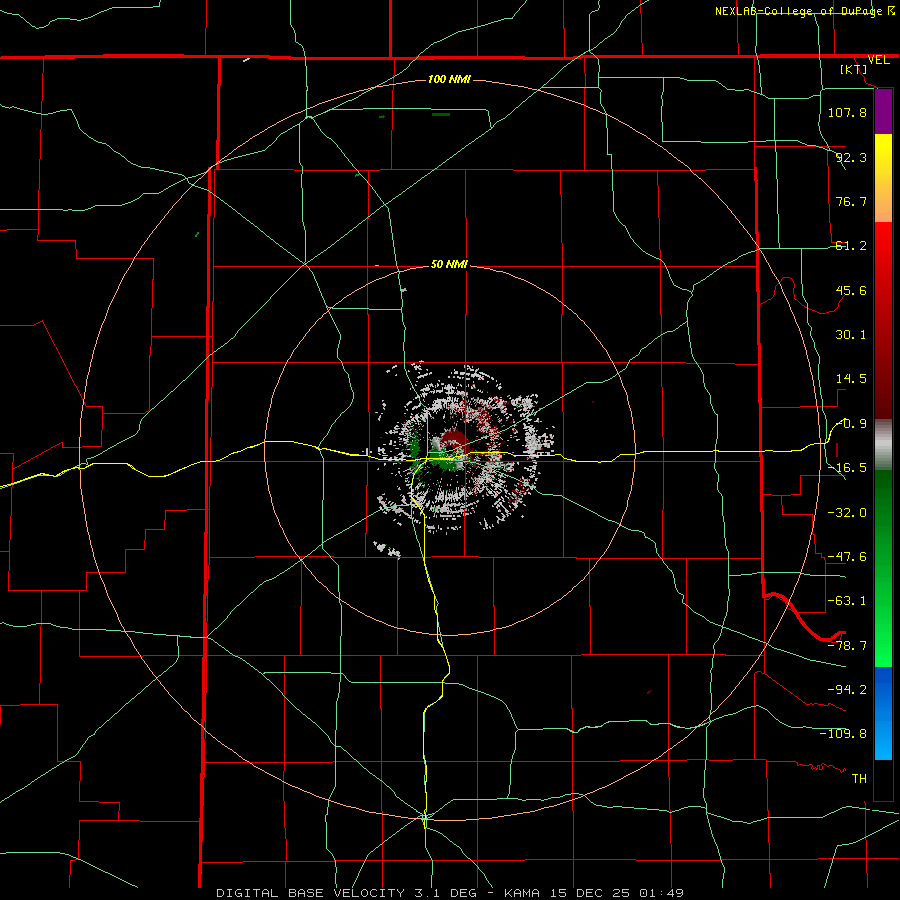
Task: Click the red velocity blob at radar center
Action: pos(455,443)
